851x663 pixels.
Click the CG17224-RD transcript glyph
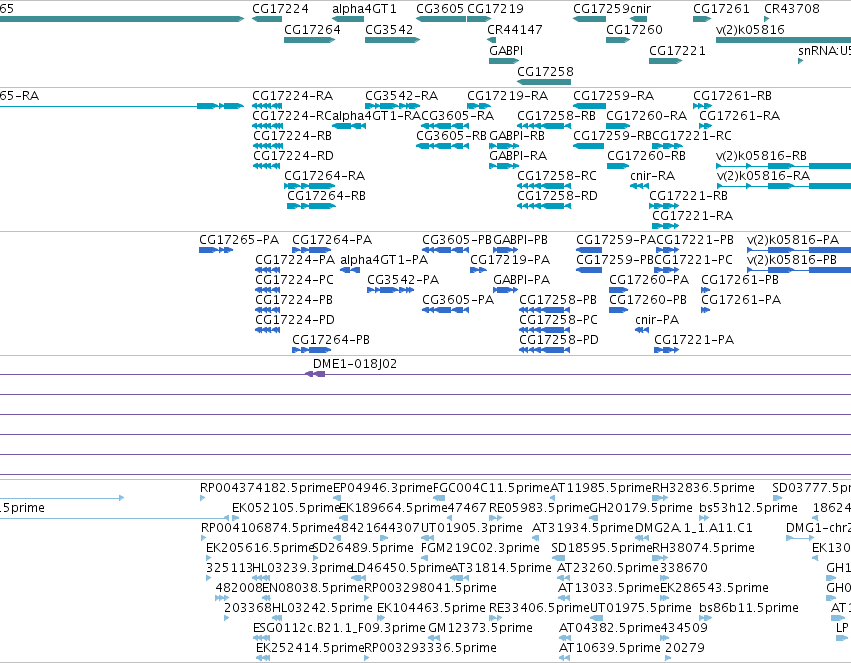click(266, 166)
